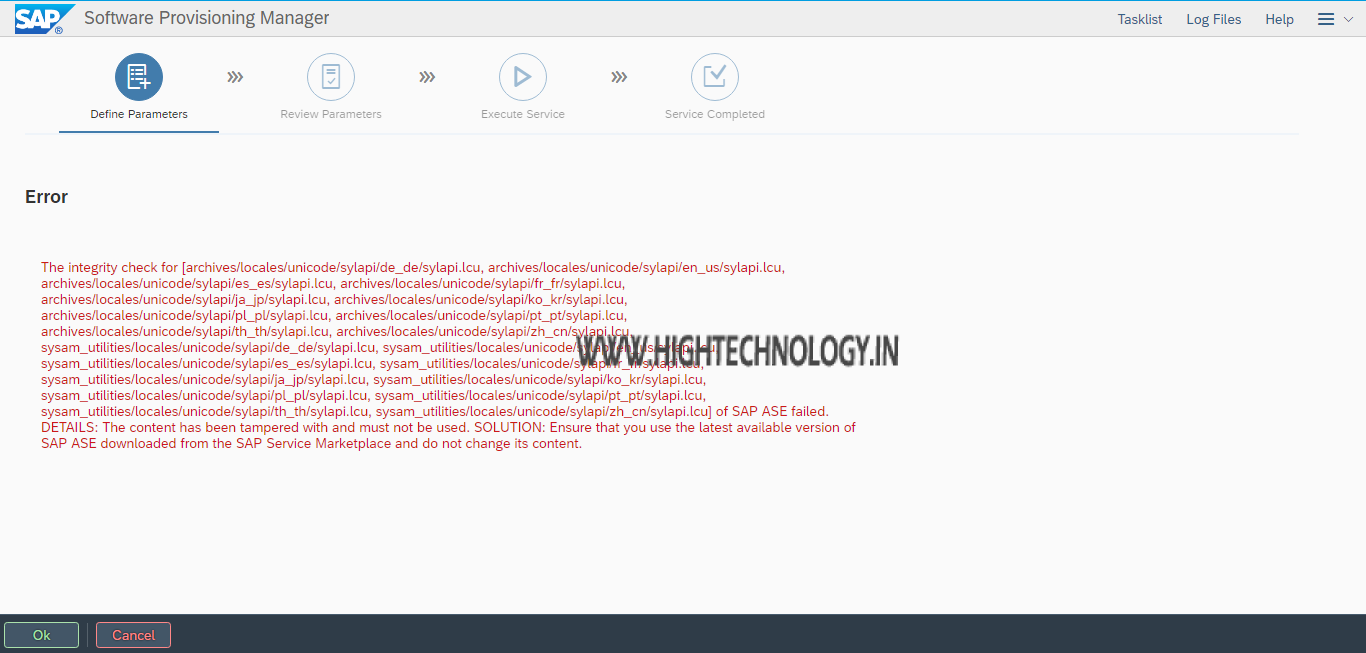Switch to the Define Parameters label
The height and width of the screenshot is (653, 1366).
coord(139,114)
